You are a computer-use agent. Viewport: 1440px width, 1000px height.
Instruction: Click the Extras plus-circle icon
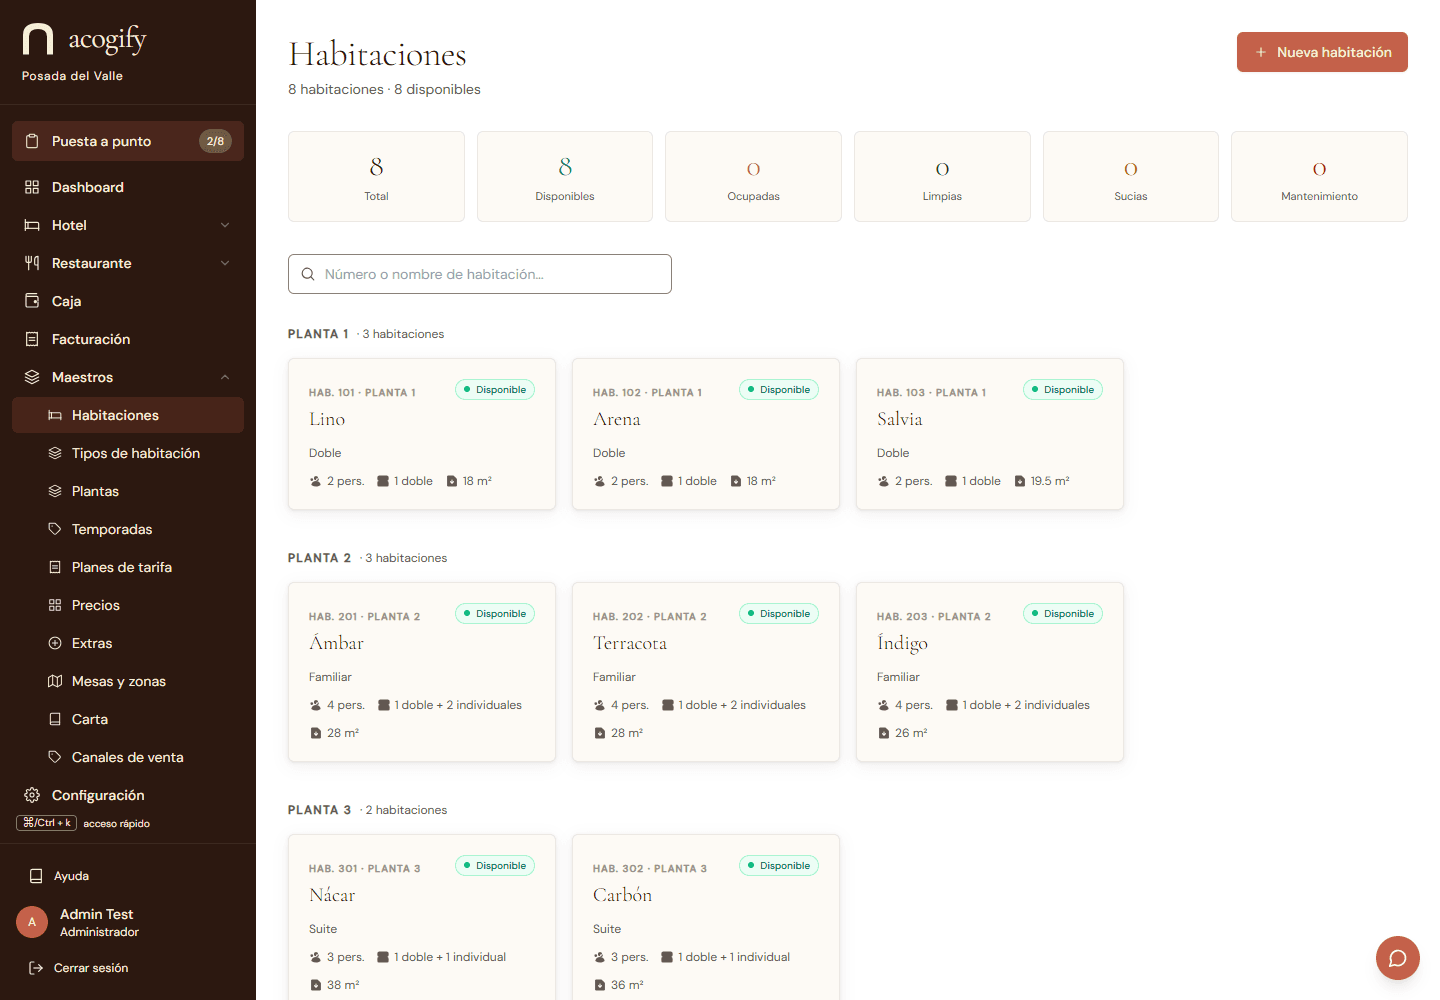(x=55, y=643)
